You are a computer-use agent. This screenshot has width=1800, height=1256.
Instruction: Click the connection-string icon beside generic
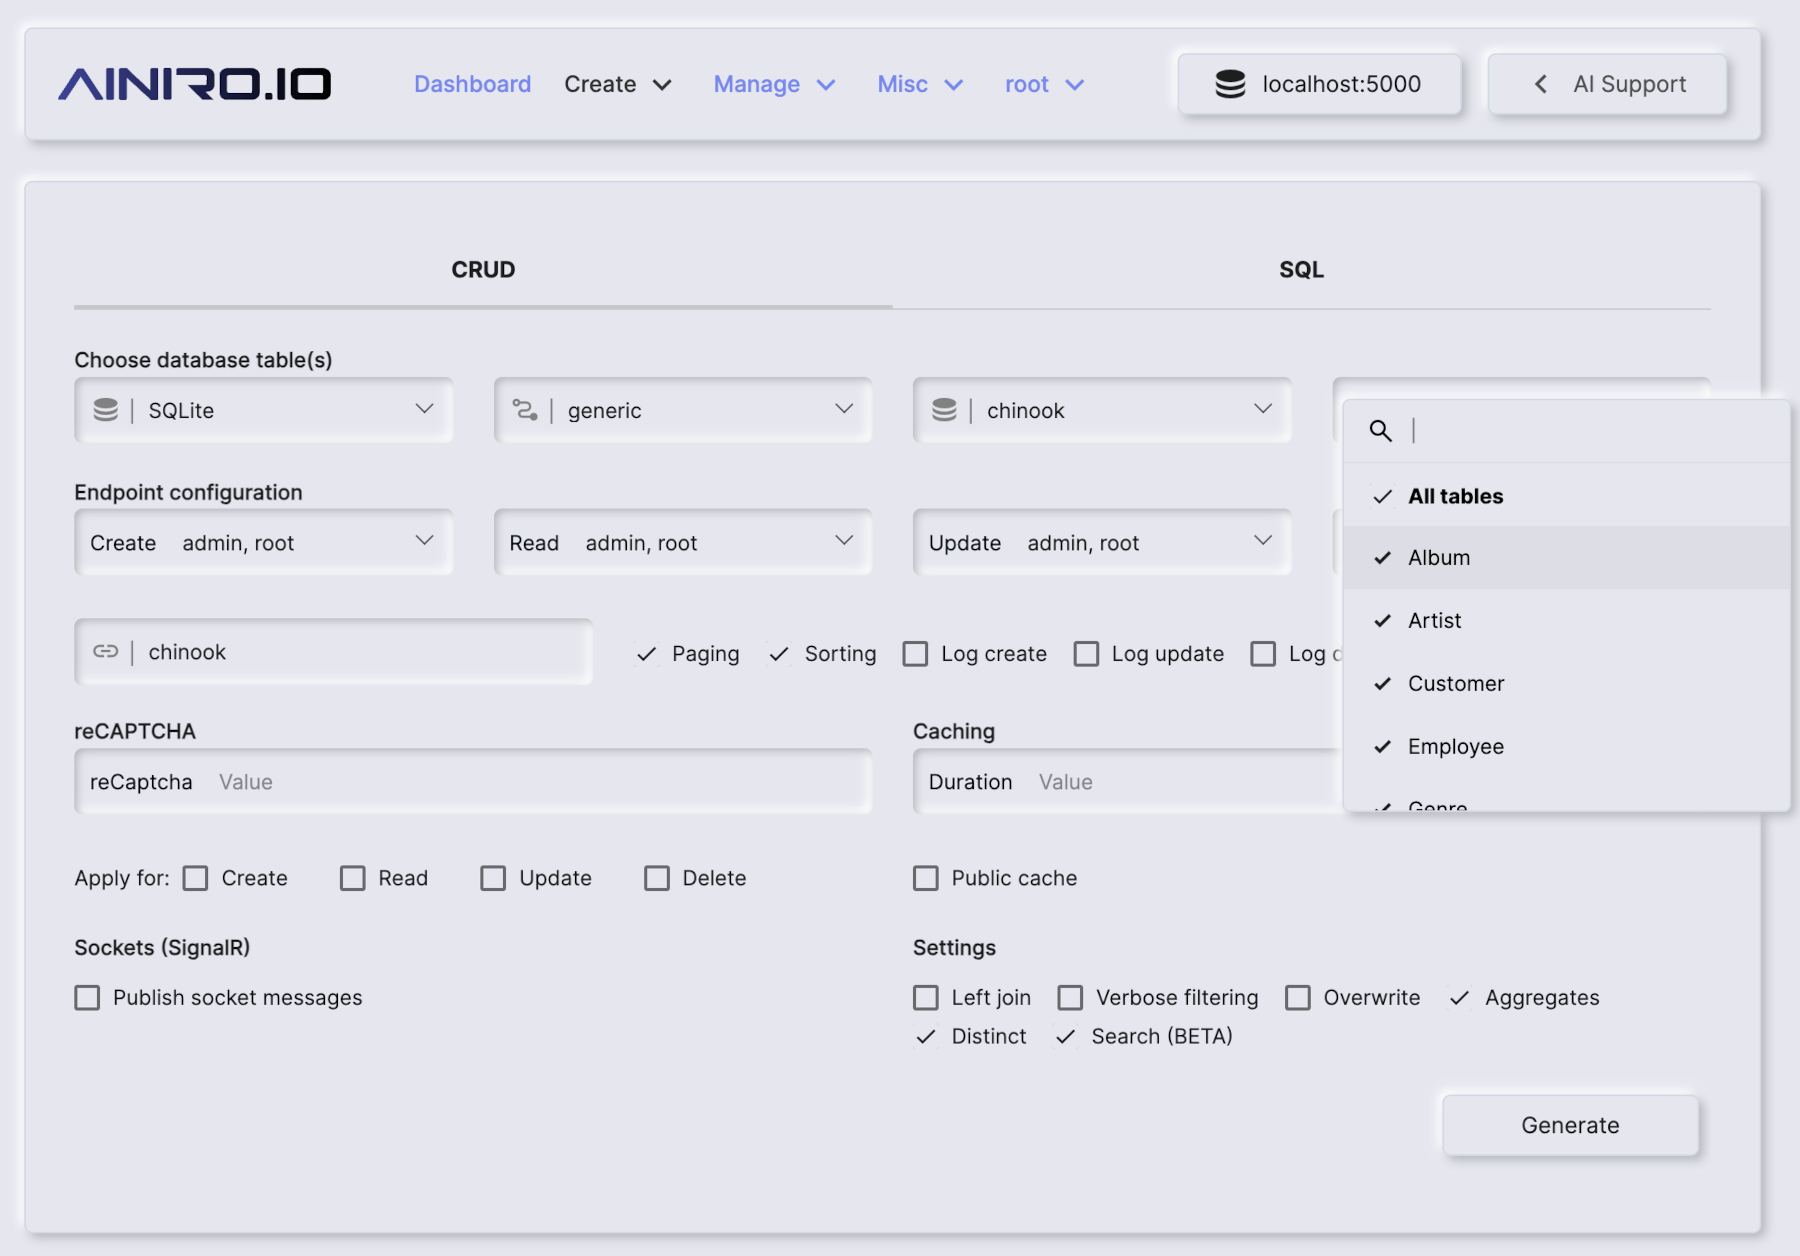[x=526, y=409]
